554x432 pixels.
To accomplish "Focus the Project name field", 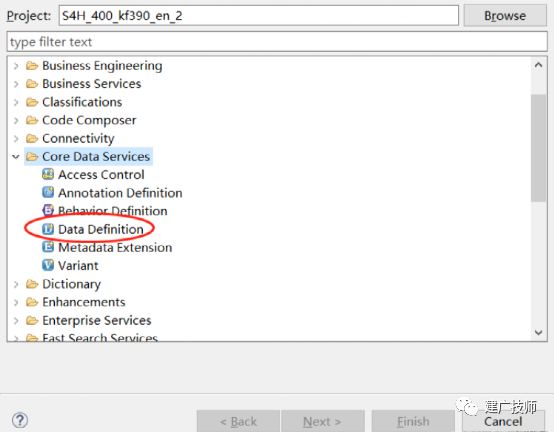I will 259,16.
